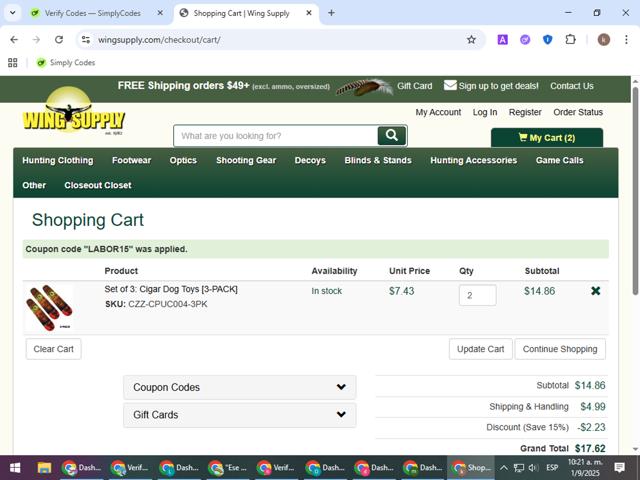Screen dimensions: 640x480
Task: Click the page vertical scrollbar
Action: (x=635, y=190)
